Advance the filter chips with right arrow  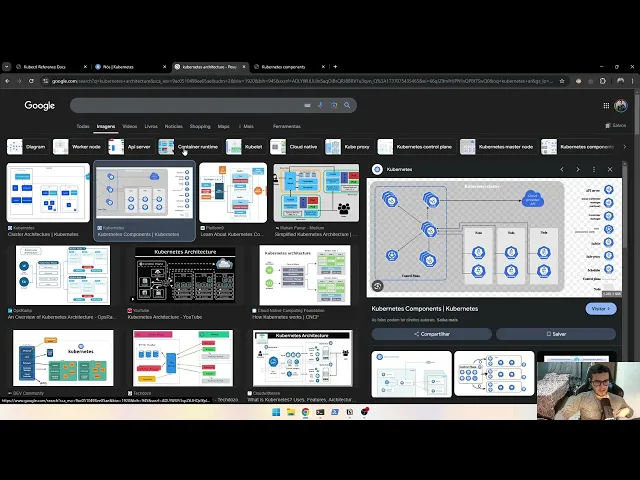point(624,147)
